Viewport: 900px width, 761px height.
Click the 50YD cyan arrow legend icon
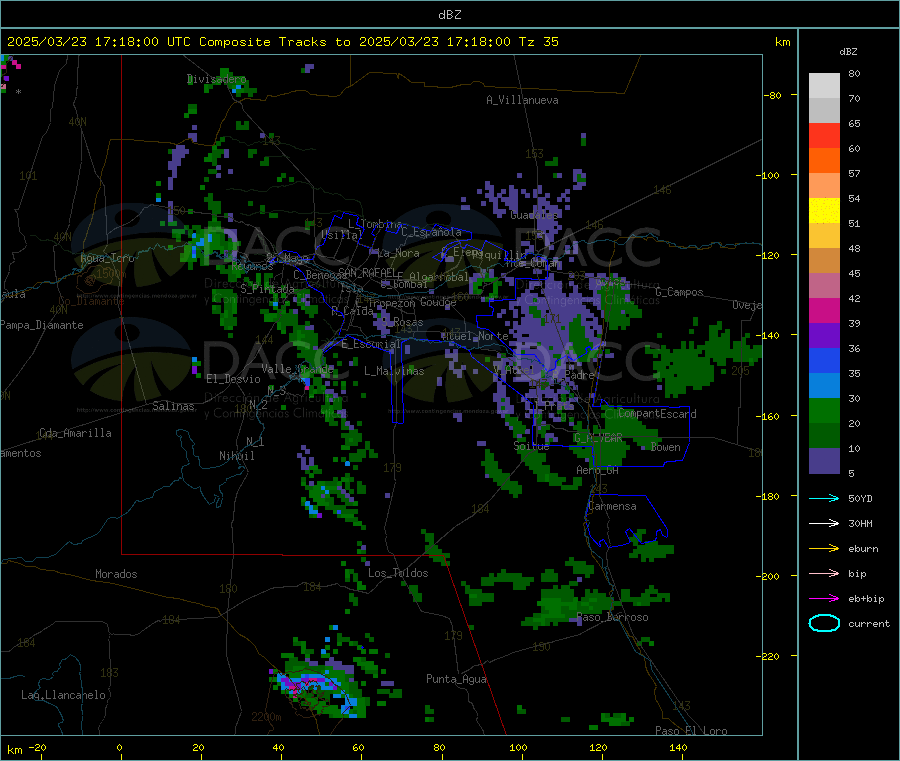[824, 498]
